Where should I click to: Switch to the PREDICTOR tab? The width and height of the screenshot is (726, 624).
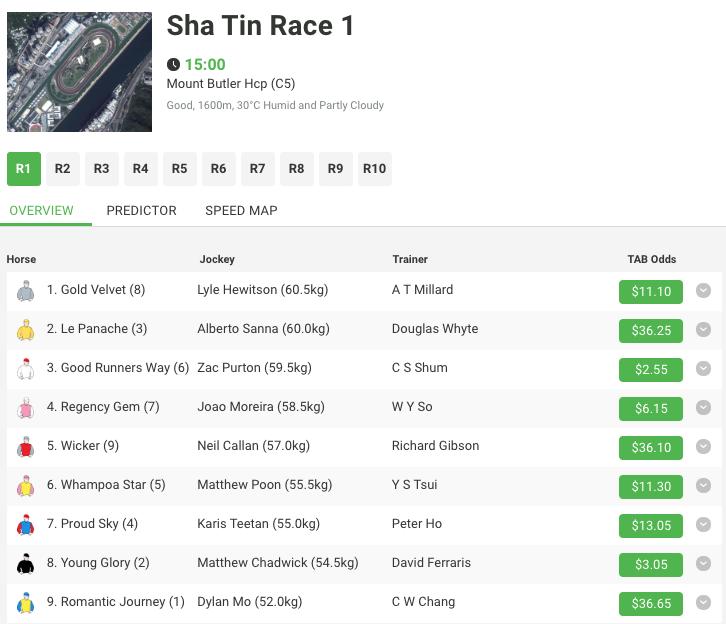click(x=141, y=211)
